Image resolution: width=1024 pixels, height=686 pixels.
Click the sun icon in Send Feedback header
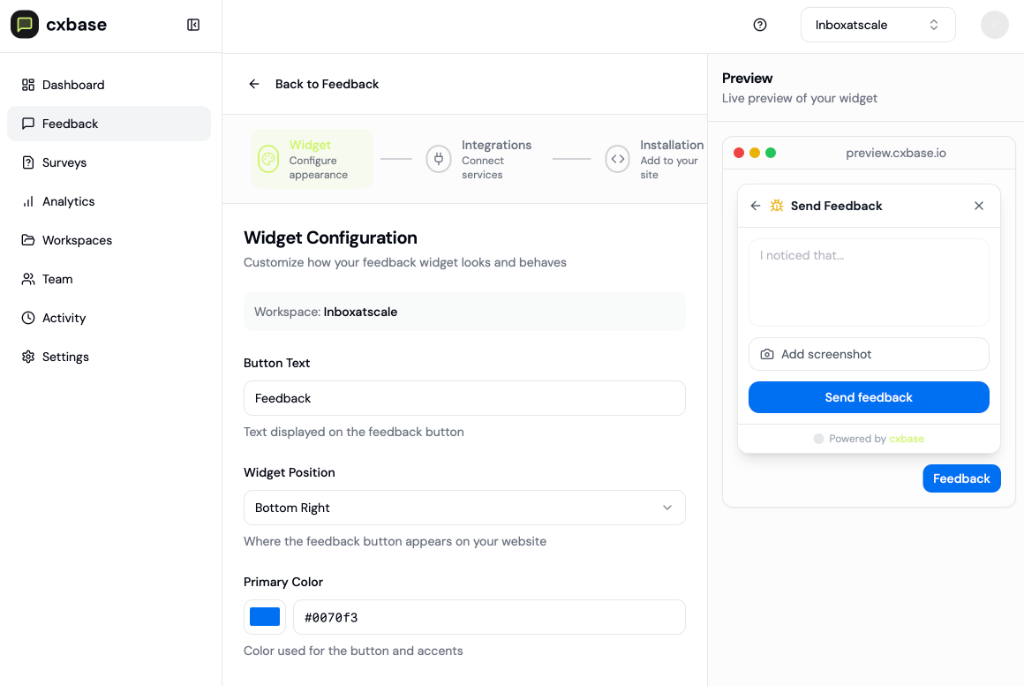pyautogui.click(x=777, y=205)
